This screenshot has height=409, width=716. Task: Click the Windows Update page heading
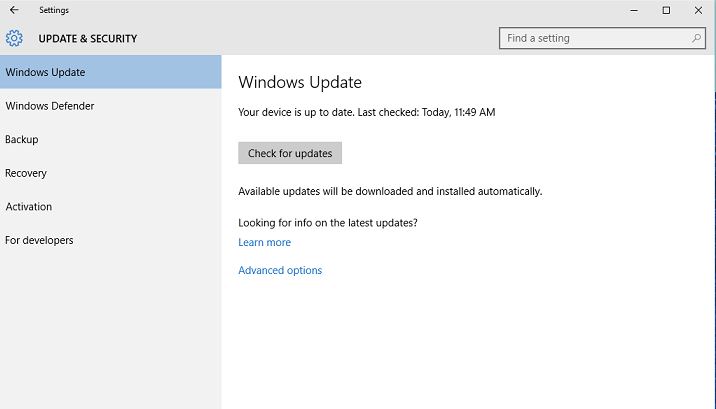(x=300, y=82)
